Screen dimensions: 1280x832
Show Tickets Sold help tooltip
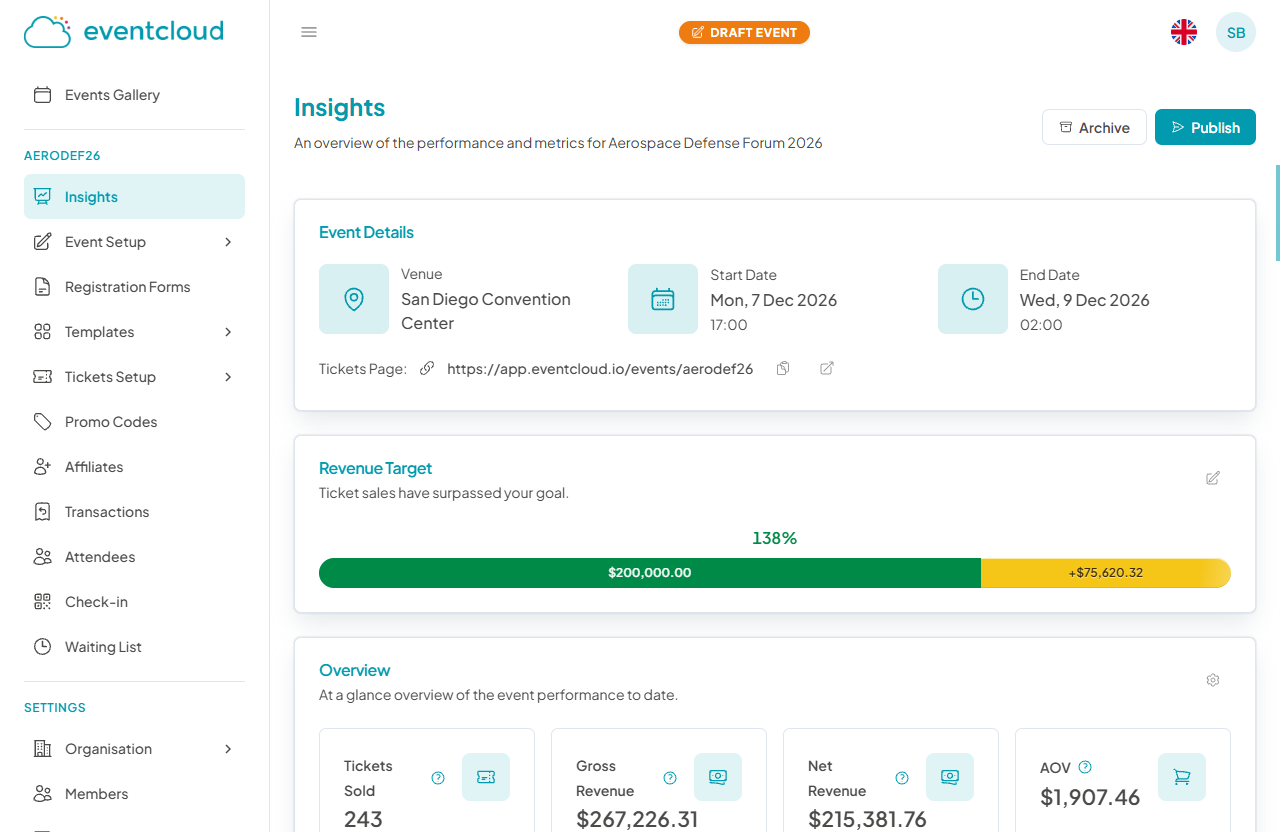click(x=438, y=778)
